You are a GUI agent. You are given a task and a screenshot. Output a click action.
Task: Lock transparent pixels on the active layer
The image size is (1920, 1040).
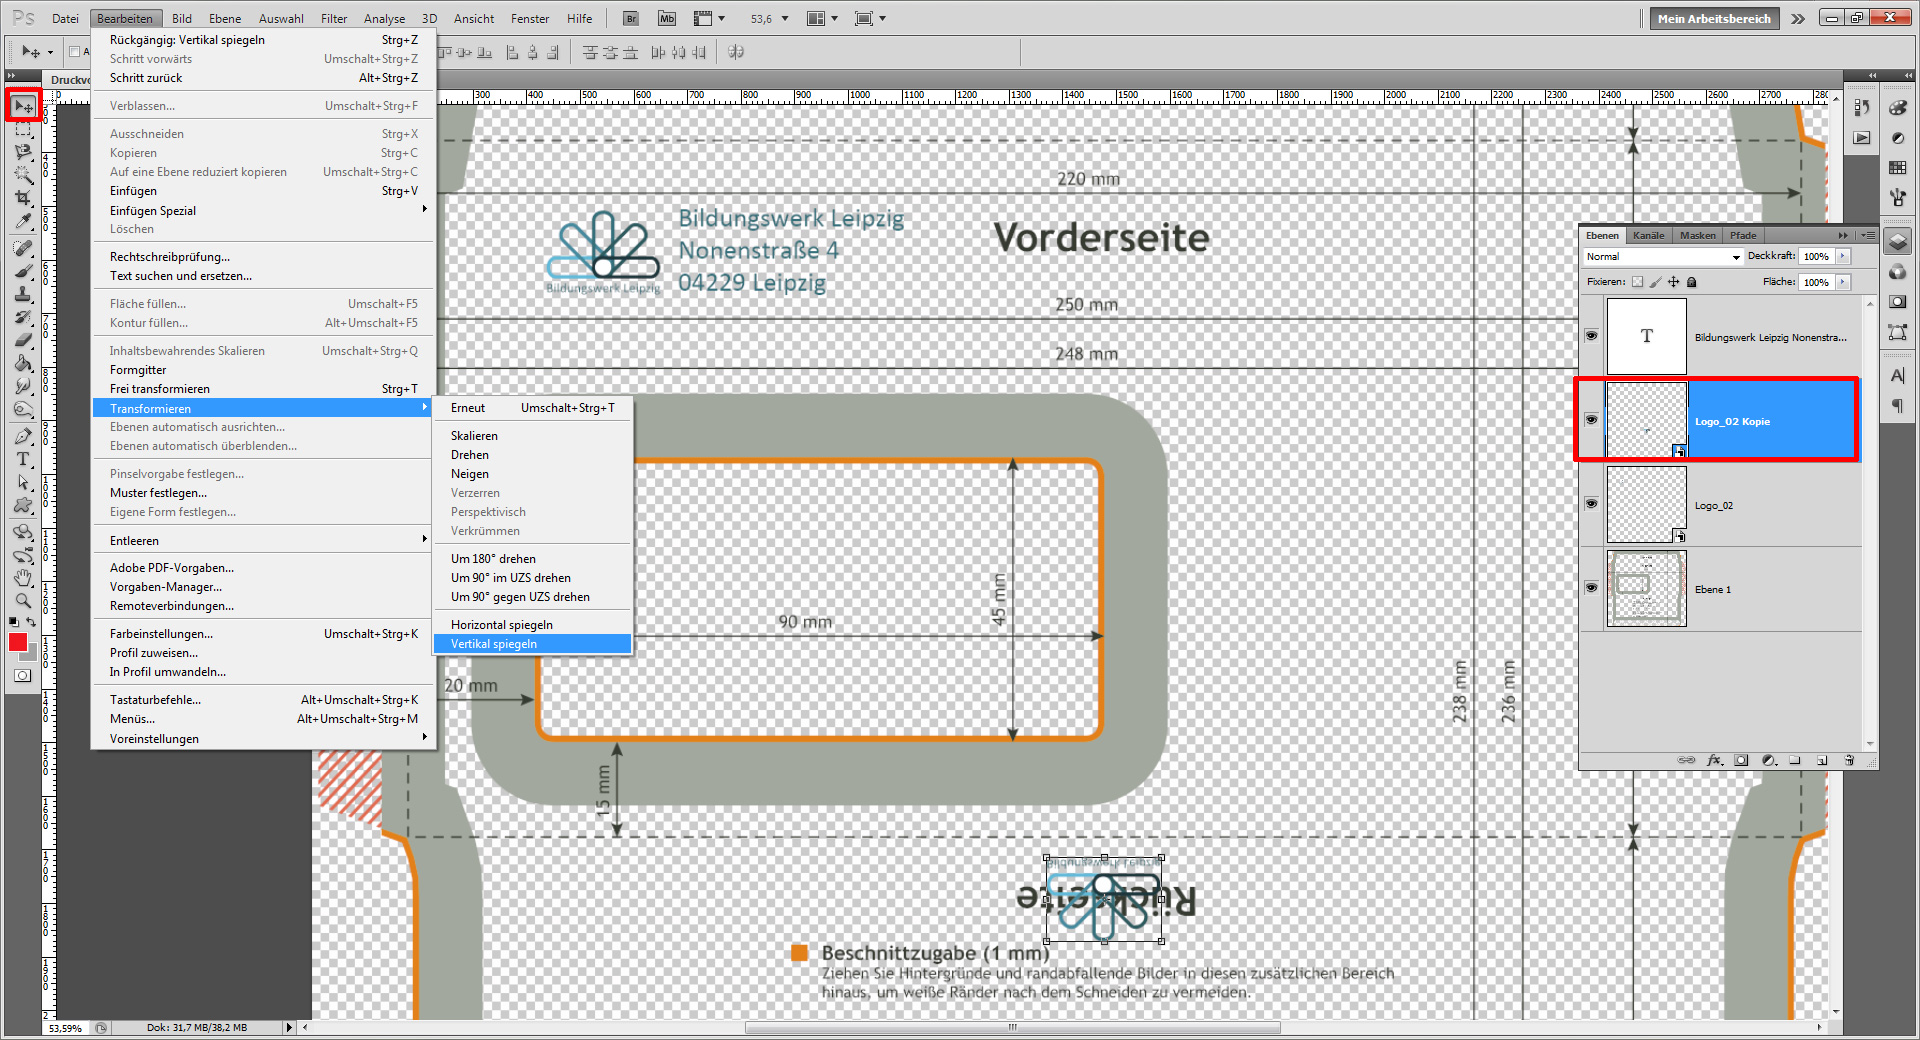[x=1637, y=282]
